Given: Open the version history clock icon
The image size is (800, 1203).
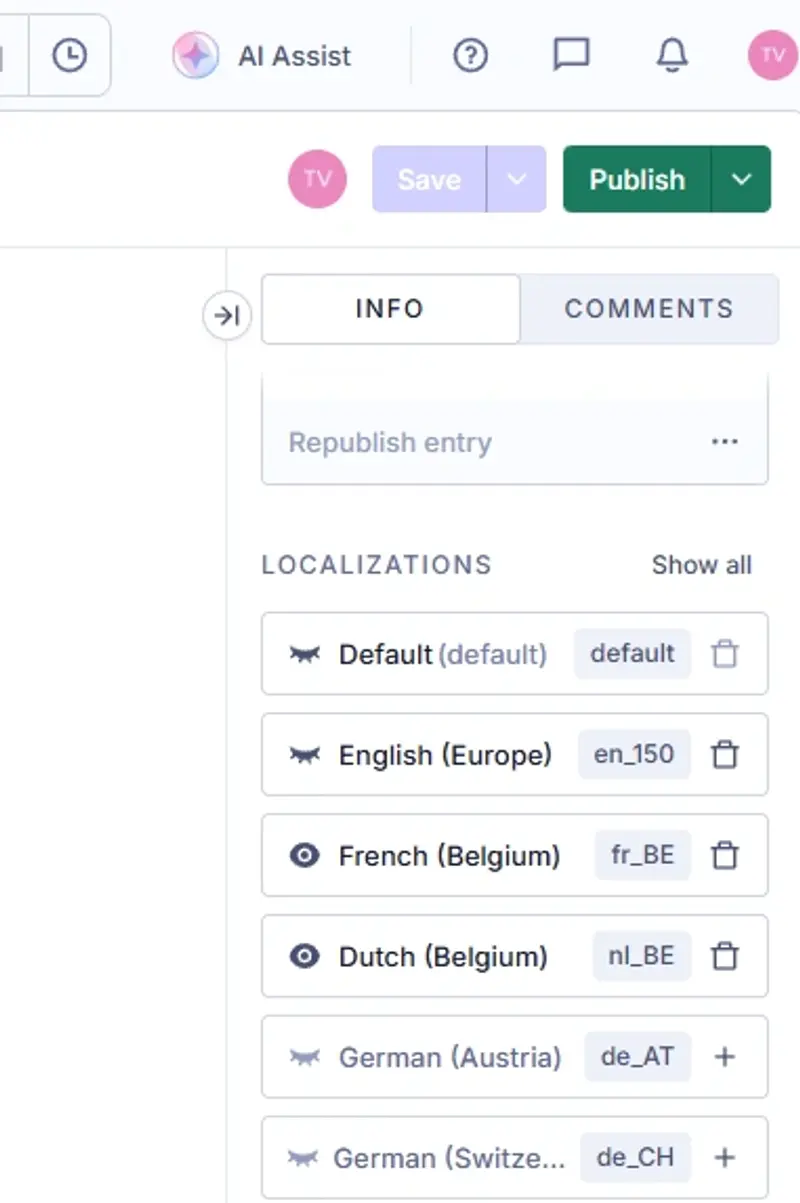Looking at the screenshot, I should 69,55.
